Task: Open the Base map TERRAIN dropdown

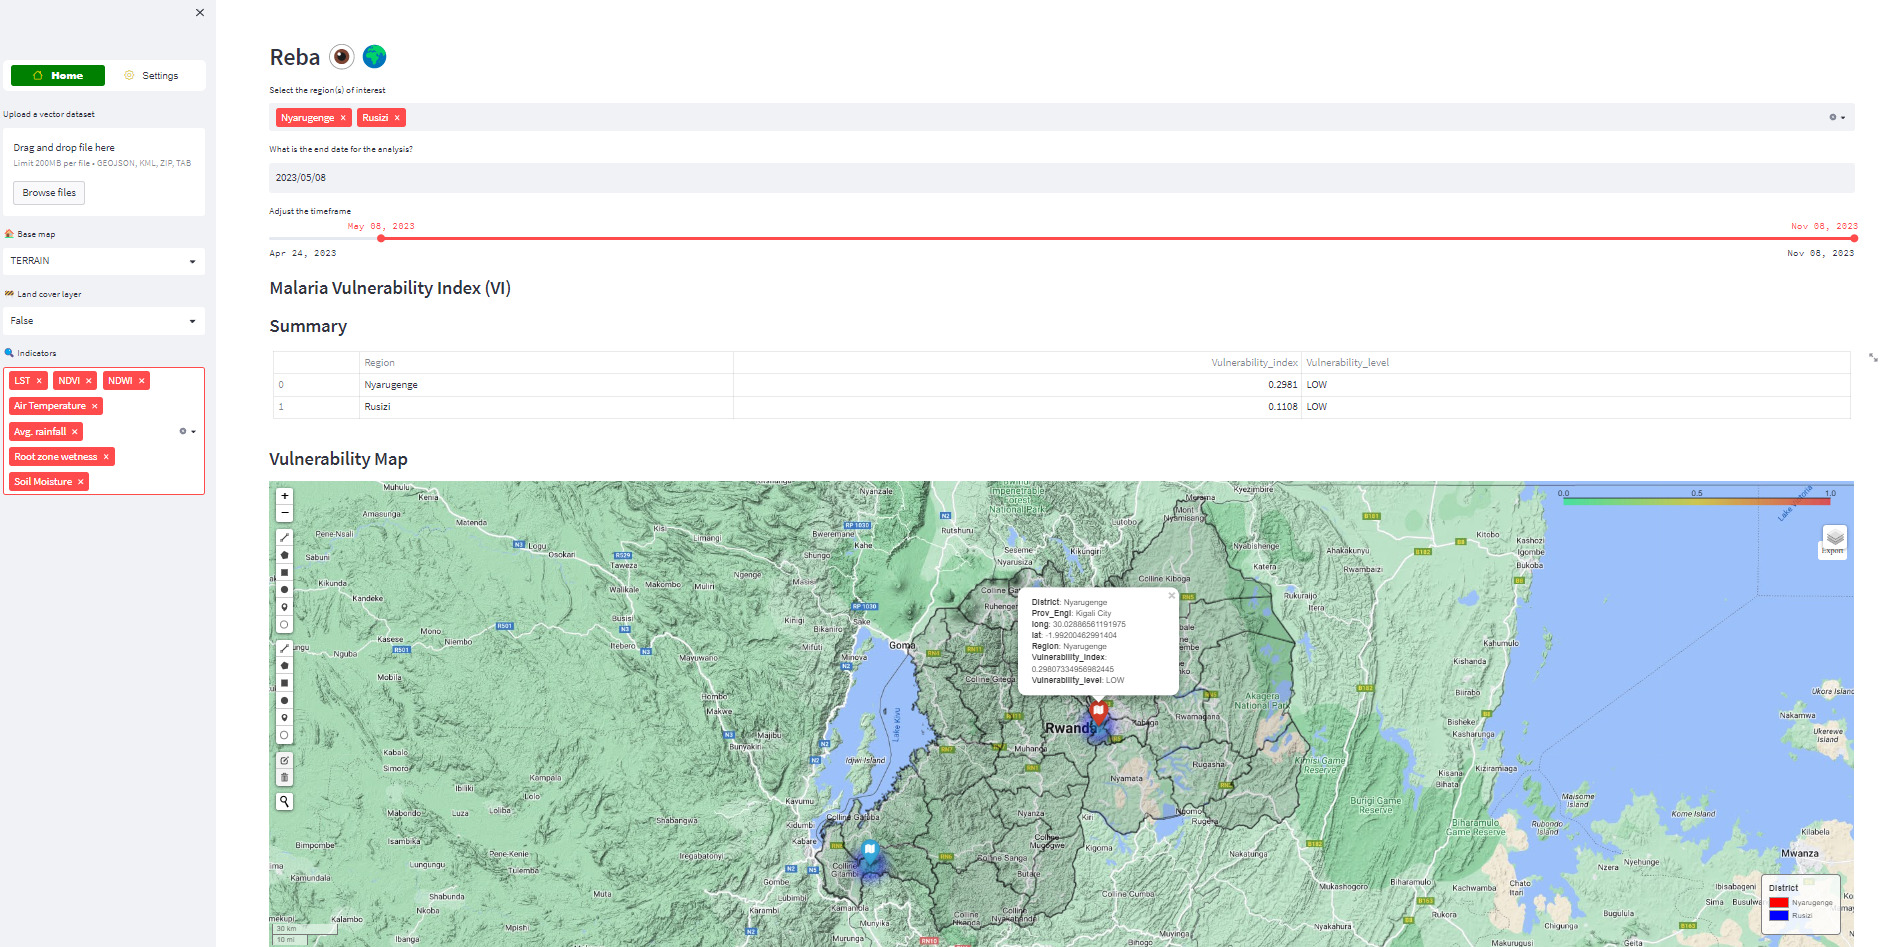Action: (104, 261)
